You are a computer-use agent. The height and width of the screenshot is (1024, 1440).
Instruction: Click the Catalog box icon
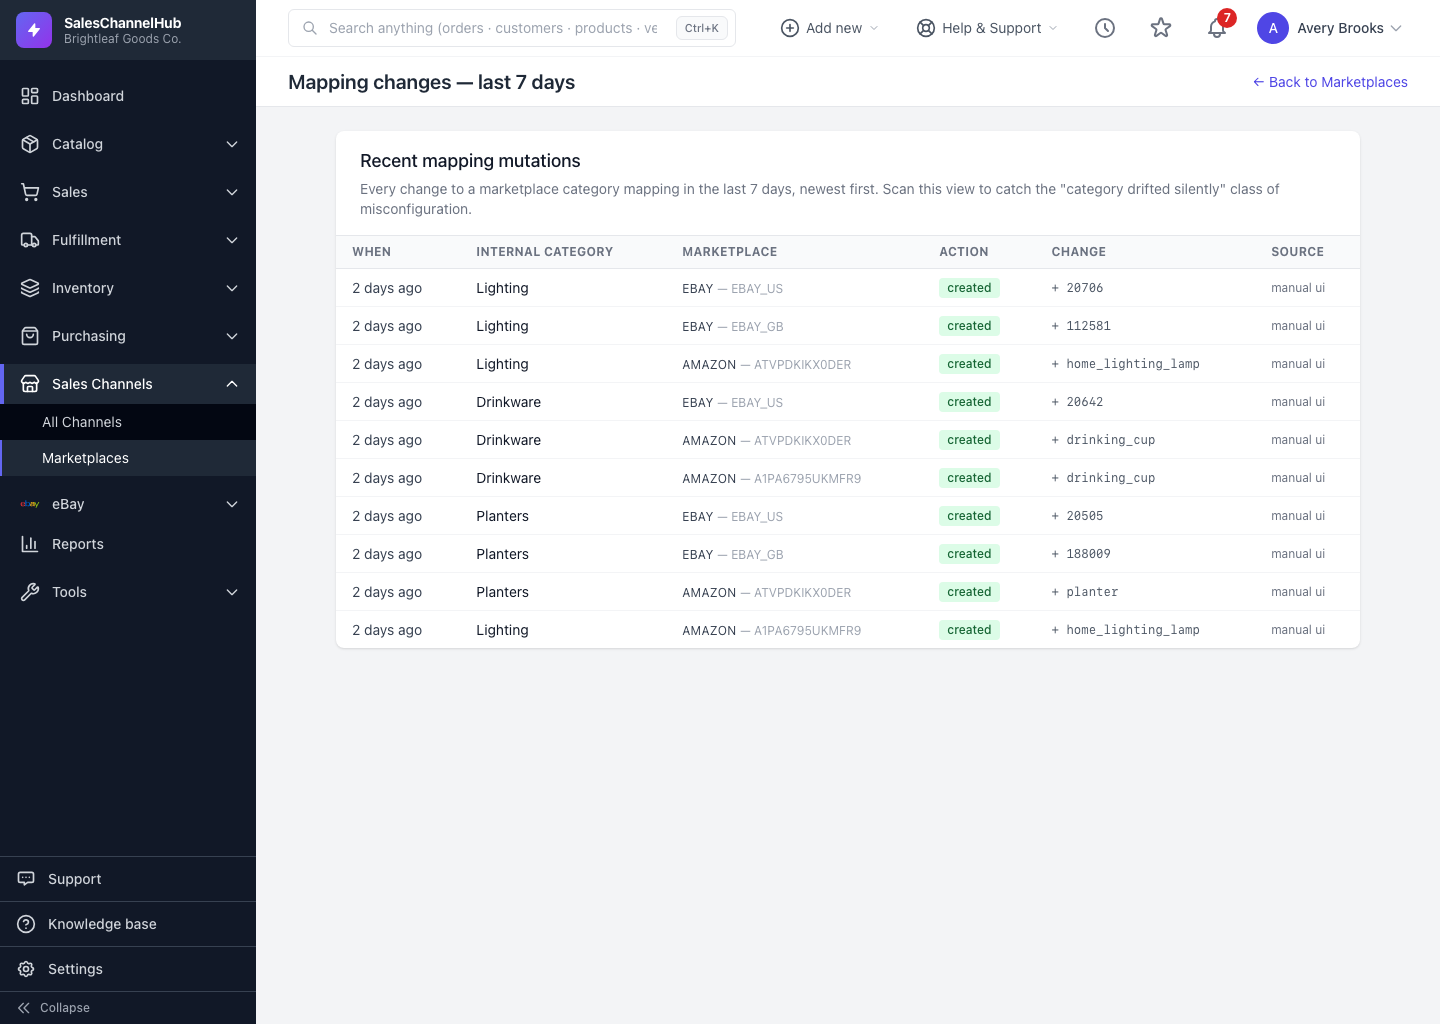30,144
